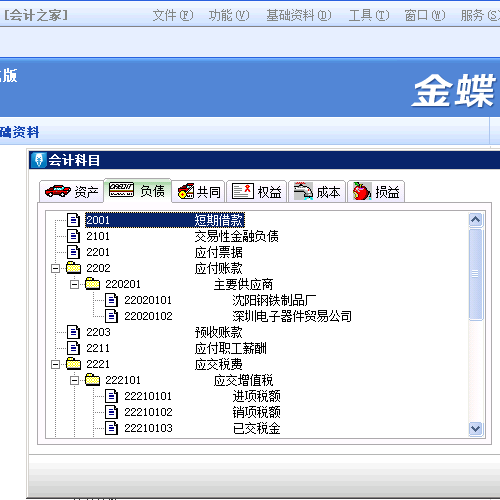Open the 基础资料(D) menu
Screen dimensions: 500x500
click(299, 15)
